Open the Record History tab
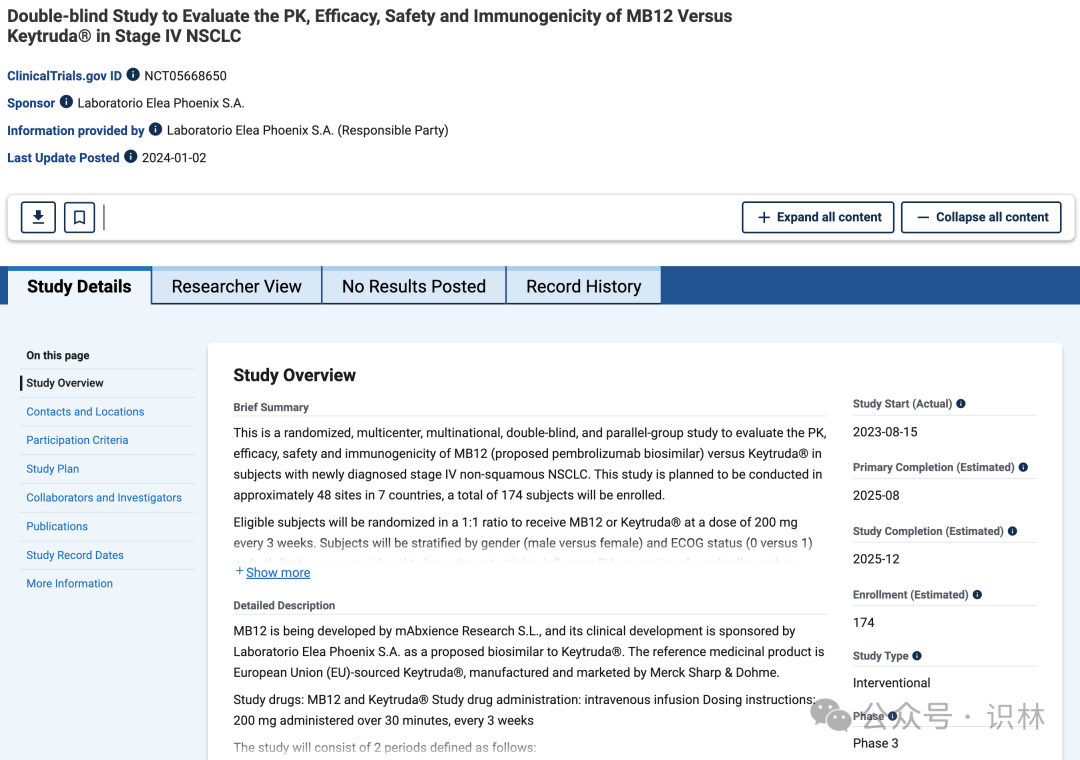Image resolution: width=1080 pixels, height=760 pixels. 583,286
